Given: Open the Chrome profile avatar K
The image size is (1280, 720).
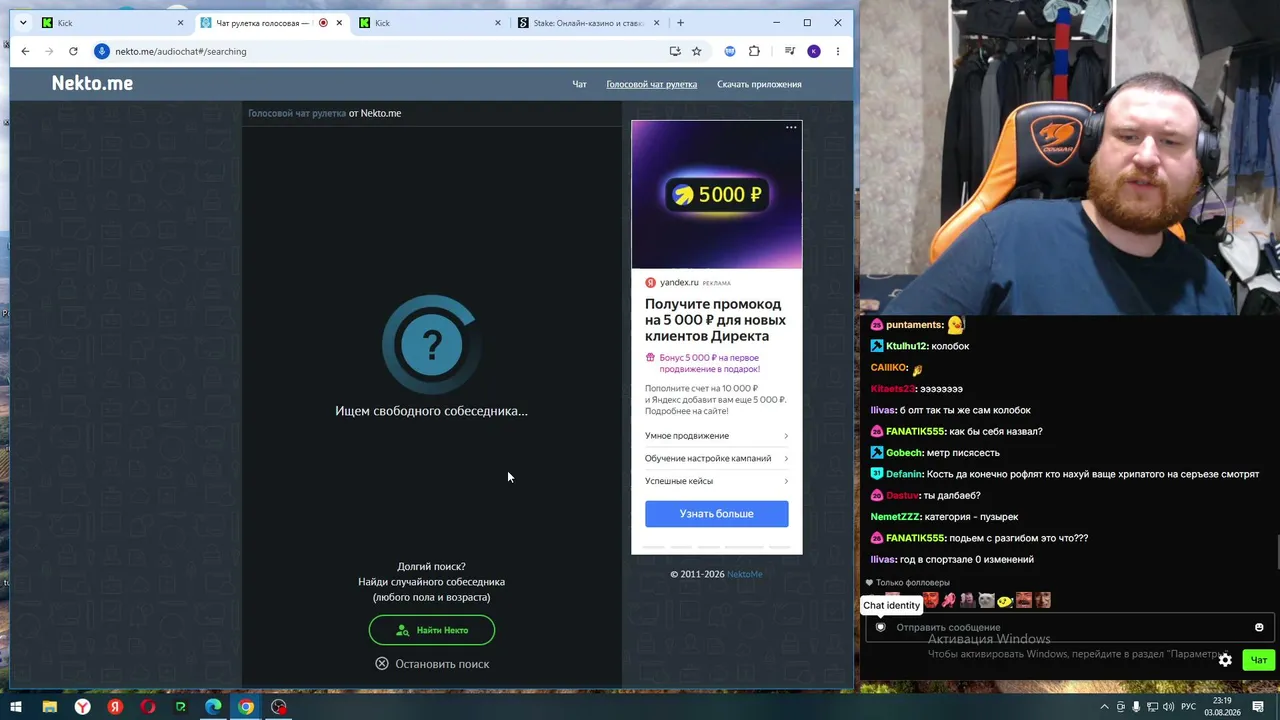Looking at the screenshot, I should (x=814, y=51).
